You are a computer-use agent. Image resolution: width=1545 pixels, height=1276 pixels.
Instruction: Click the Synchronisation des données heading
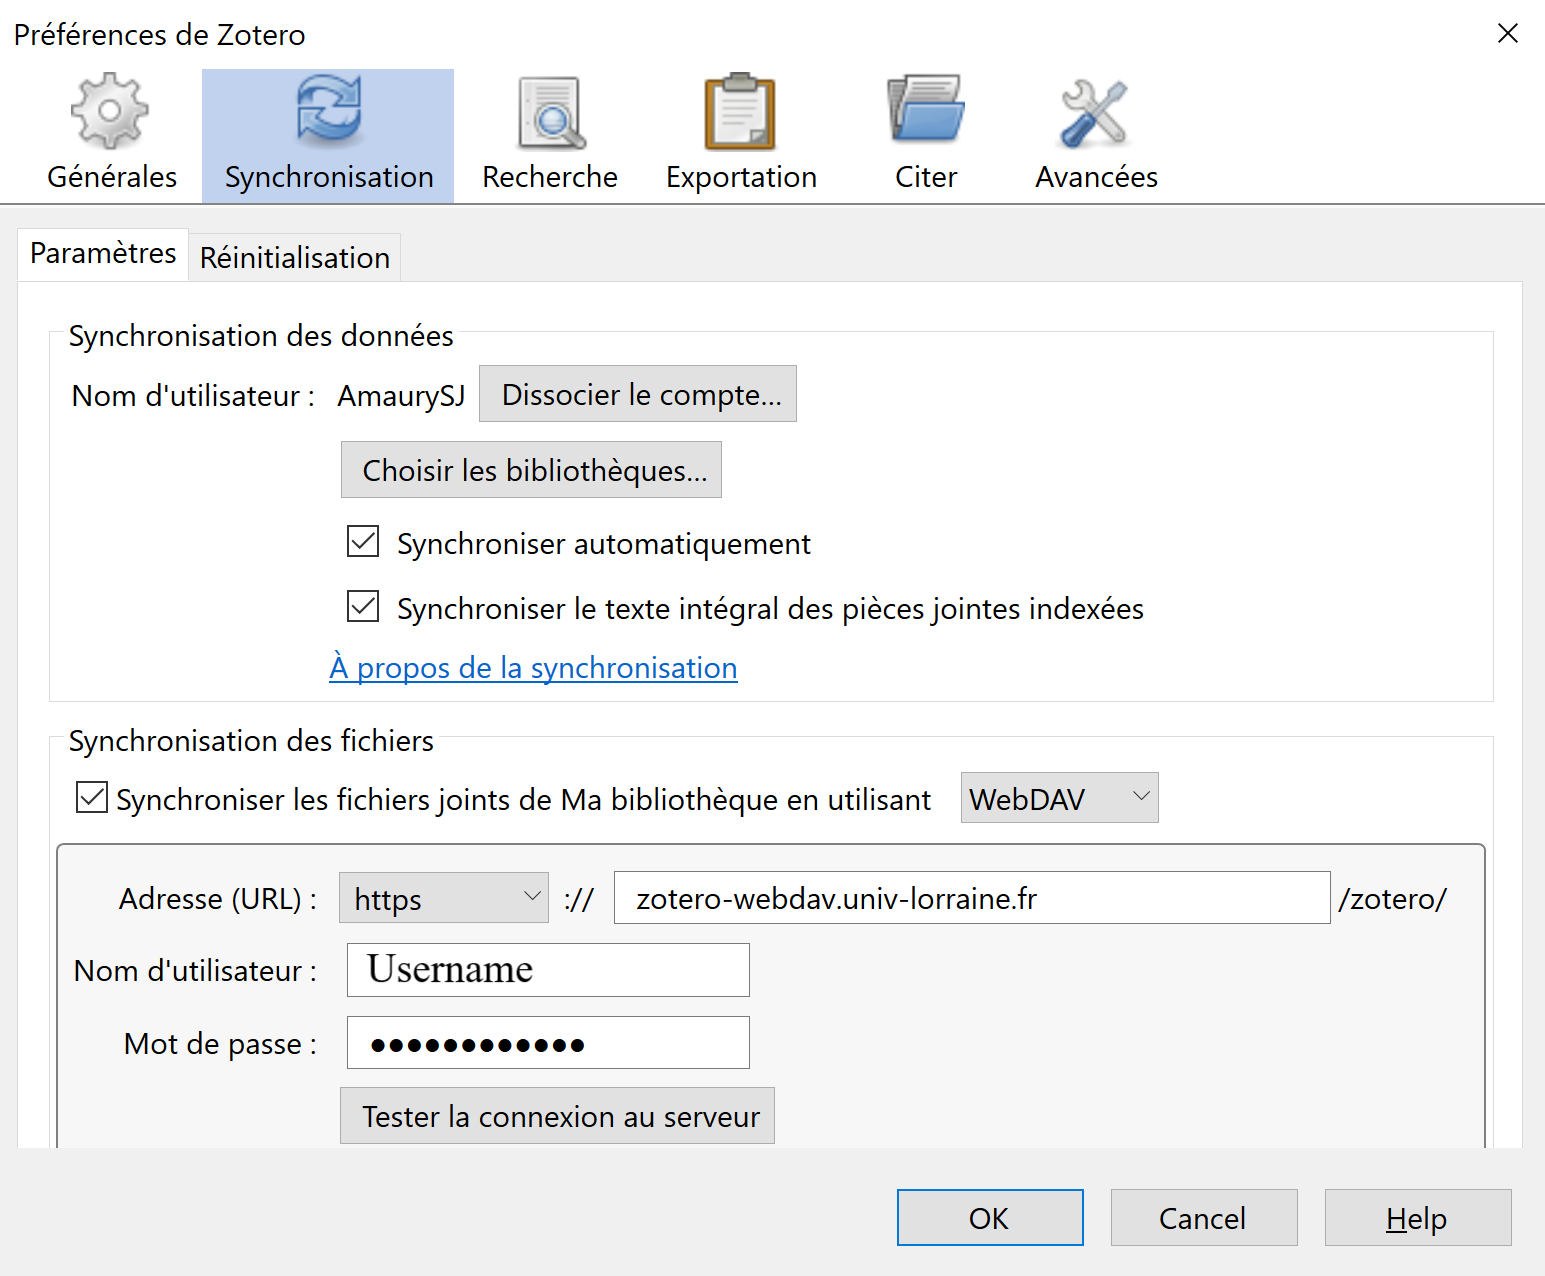[x=261, y=336]
